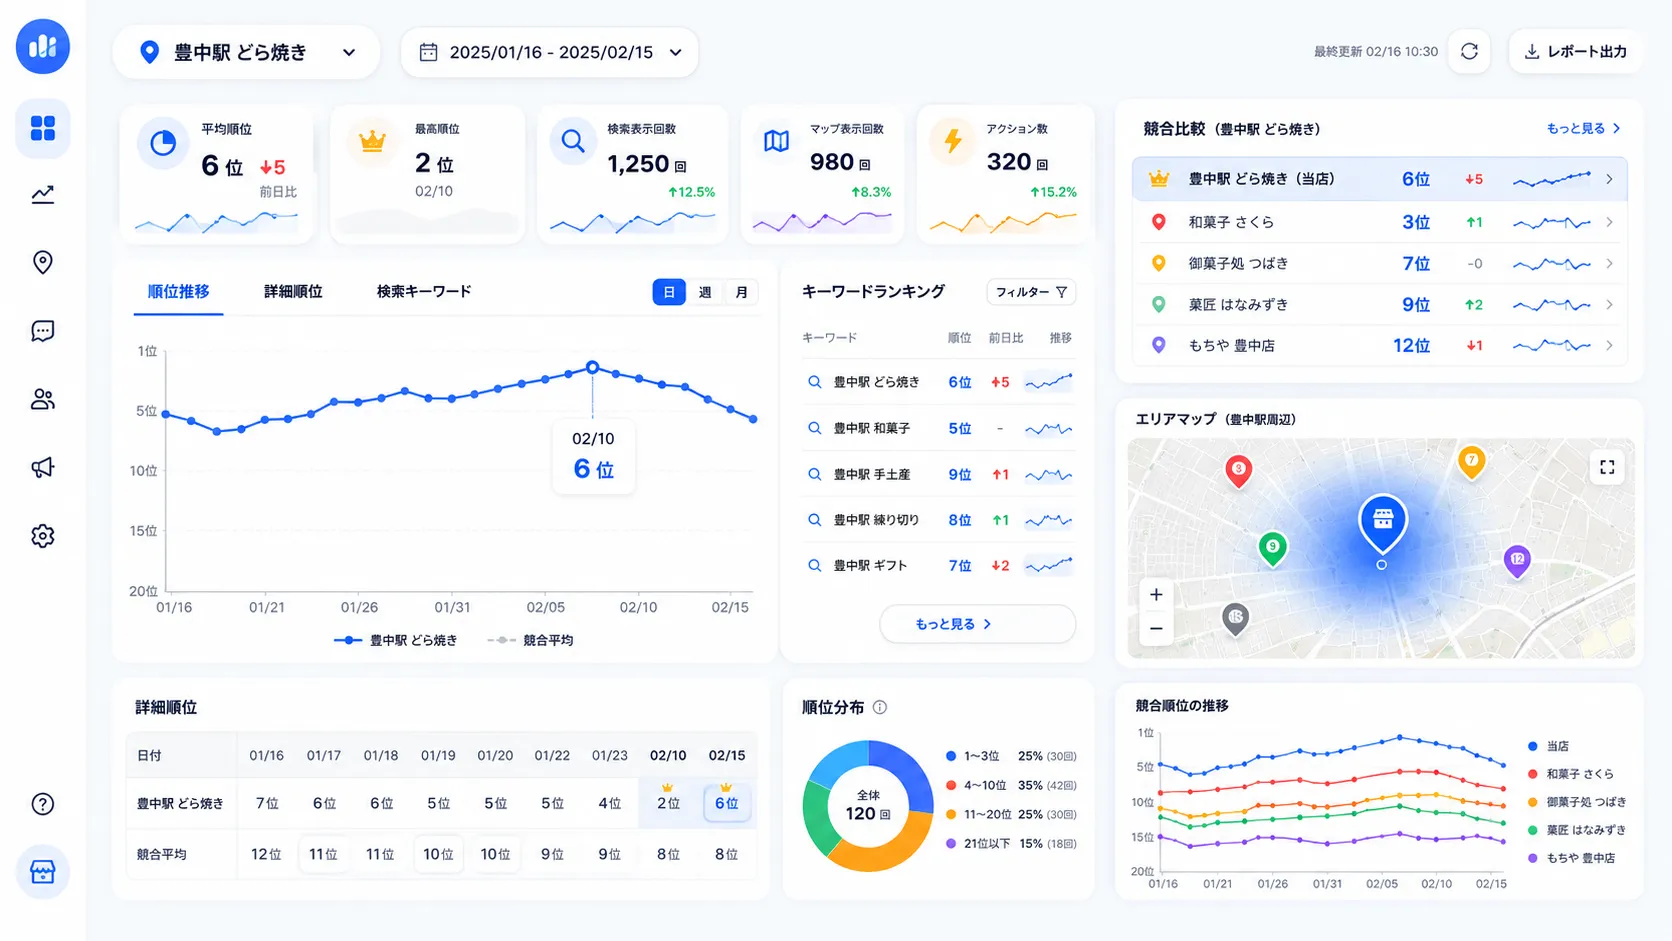Click the highlighted 02/10 point on rank chart
Viewport: 1672px width, 941px height.
592,368
